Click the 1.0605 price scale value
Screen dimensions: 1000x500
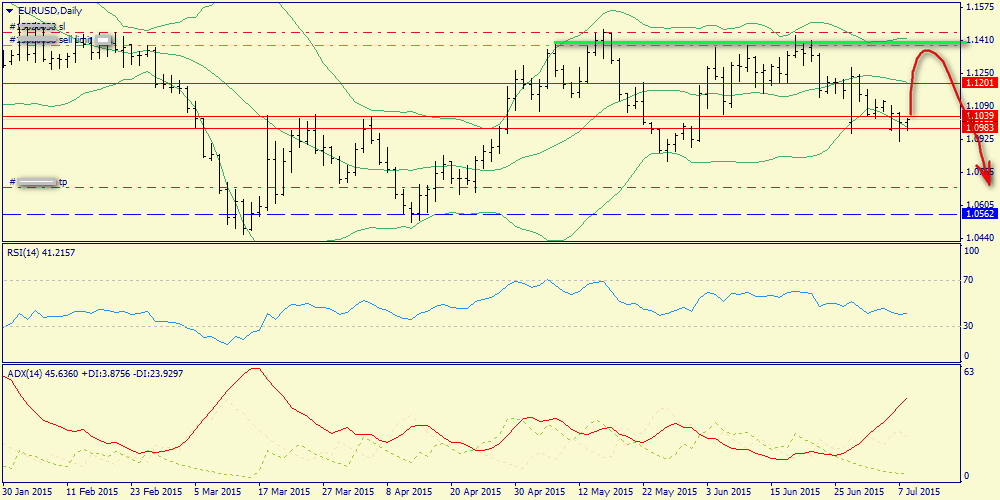980,203
